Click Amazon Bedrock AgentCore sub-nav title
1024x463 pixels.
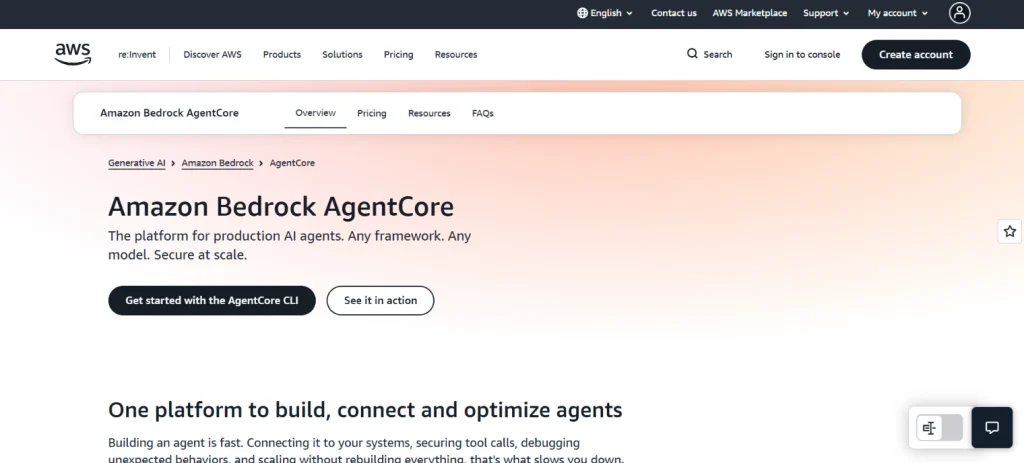pos(169,113)
